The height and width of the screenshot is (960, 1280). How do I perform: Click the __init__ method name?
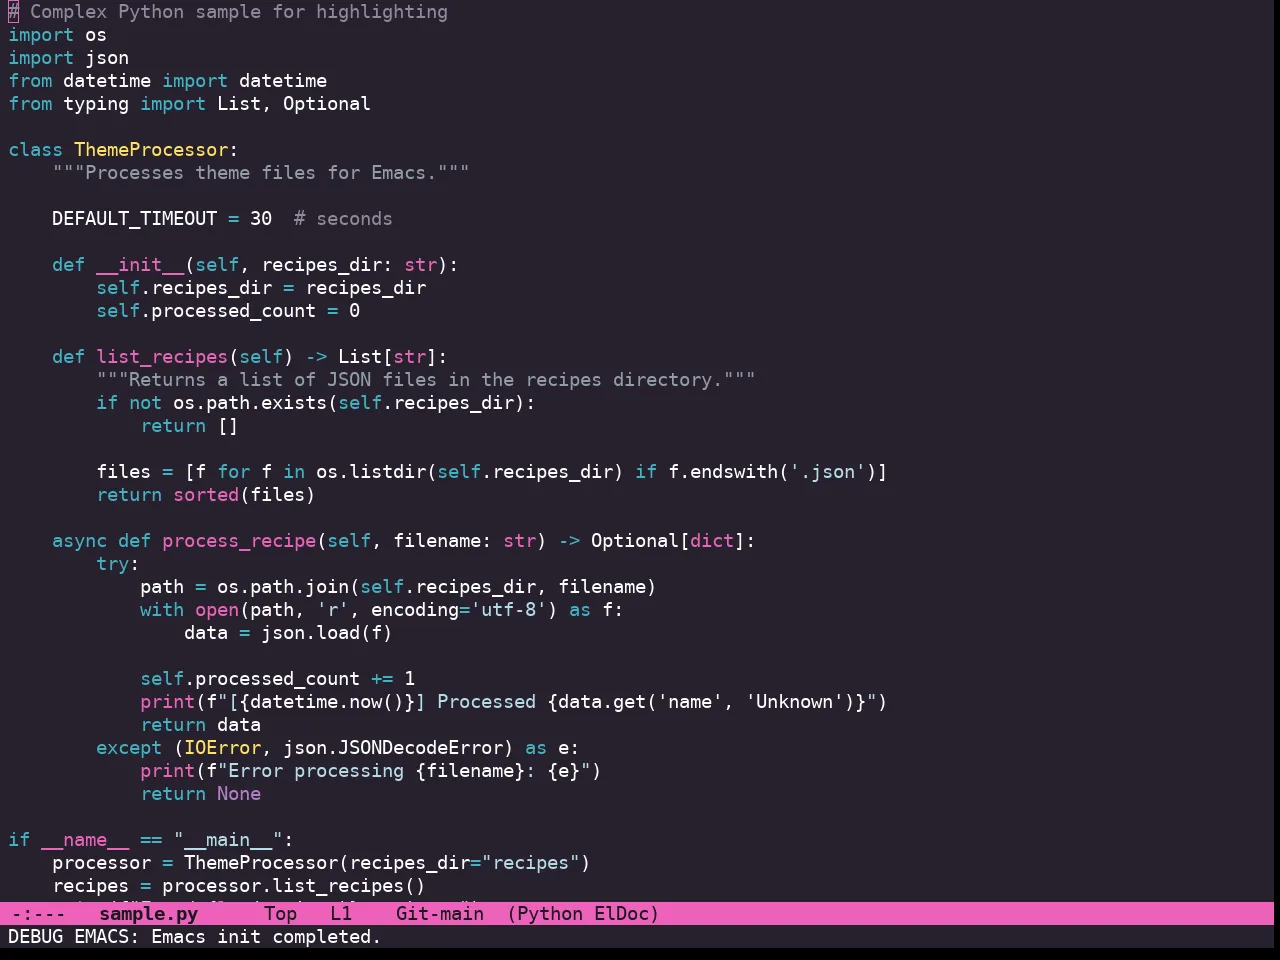point(140,265)
